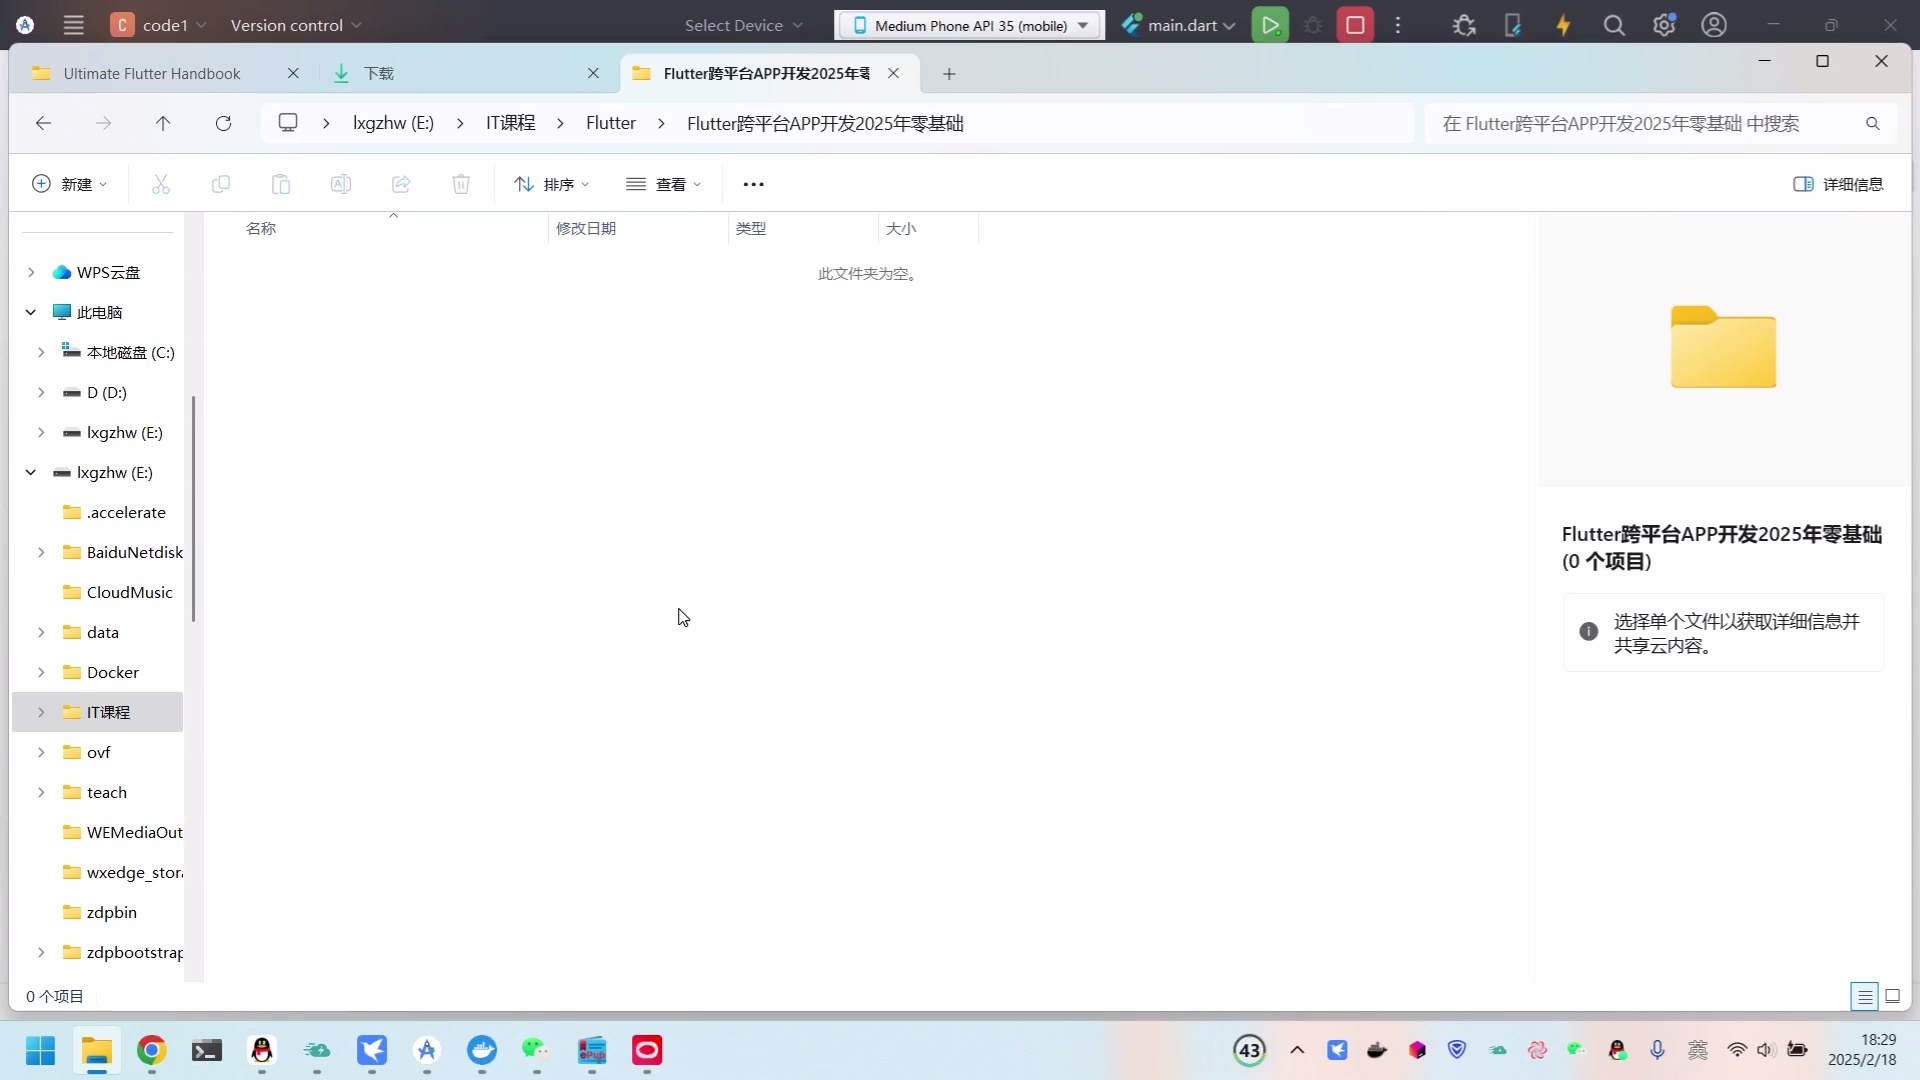Screen dimensions: 1920x1080
Task: Navigate up one folder level
Action: pyautogui.click(x=163, y=122)
